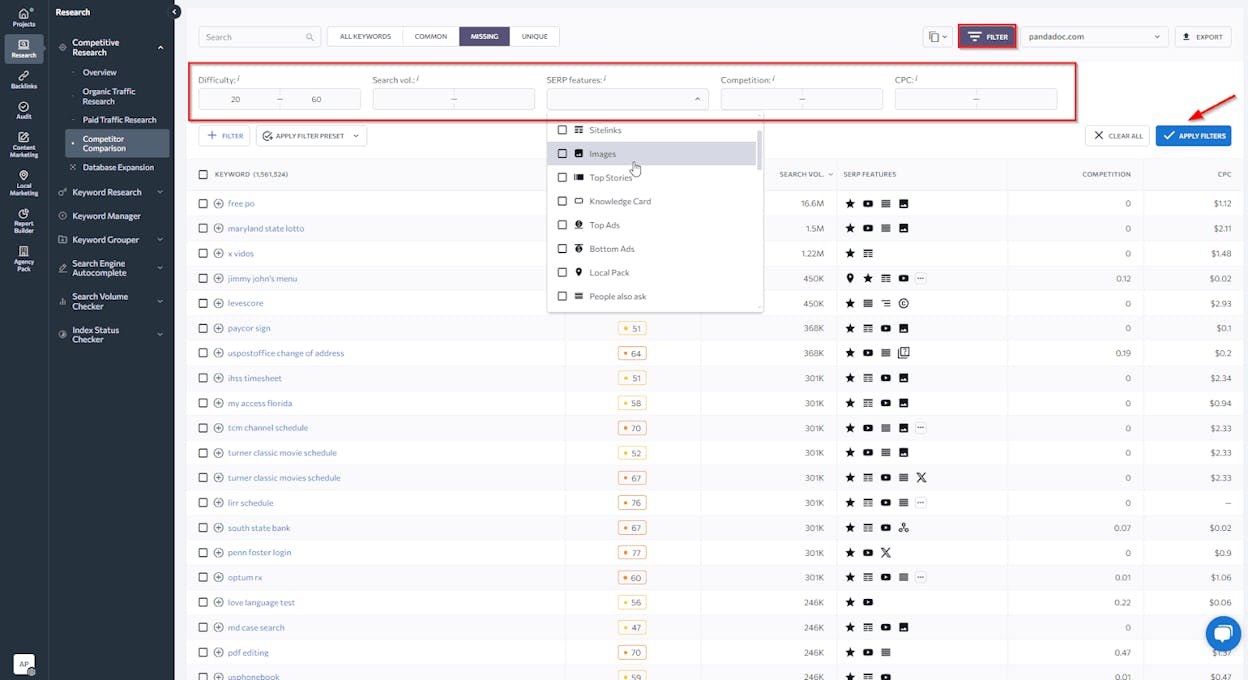Click X (Twitter) feature icon for 'penn foster login'
The height and width of the screenshot is (680, 1248).
886,553
